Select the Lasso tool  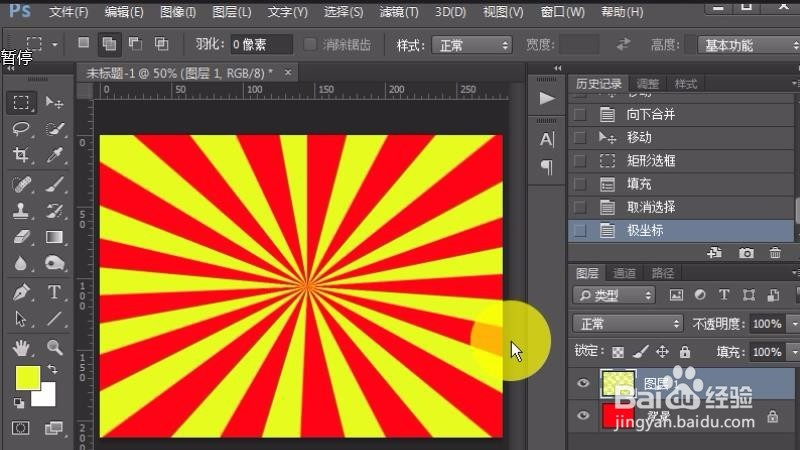click(21, 129)
